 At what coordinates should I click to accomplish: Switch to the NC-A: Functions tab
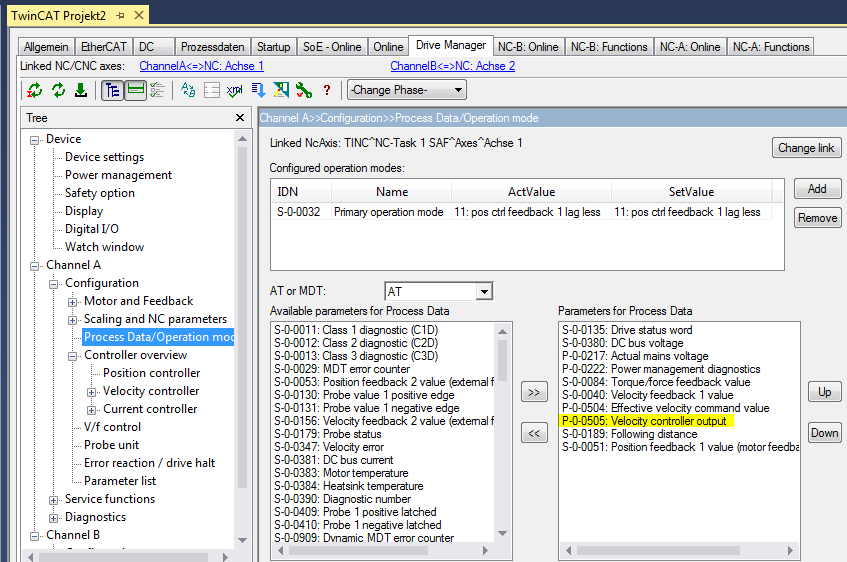click(x=771, y=47)
